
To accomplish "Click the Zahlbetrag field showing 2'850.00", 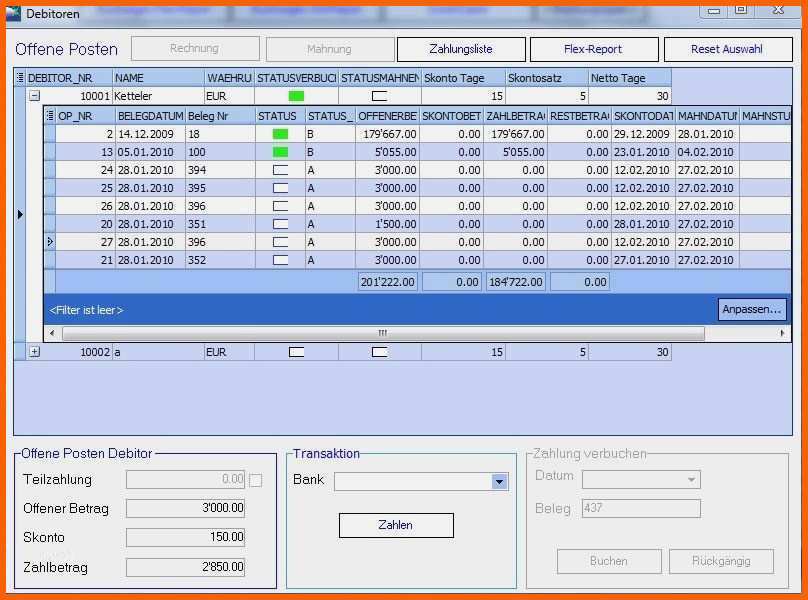I will point(185,567).
